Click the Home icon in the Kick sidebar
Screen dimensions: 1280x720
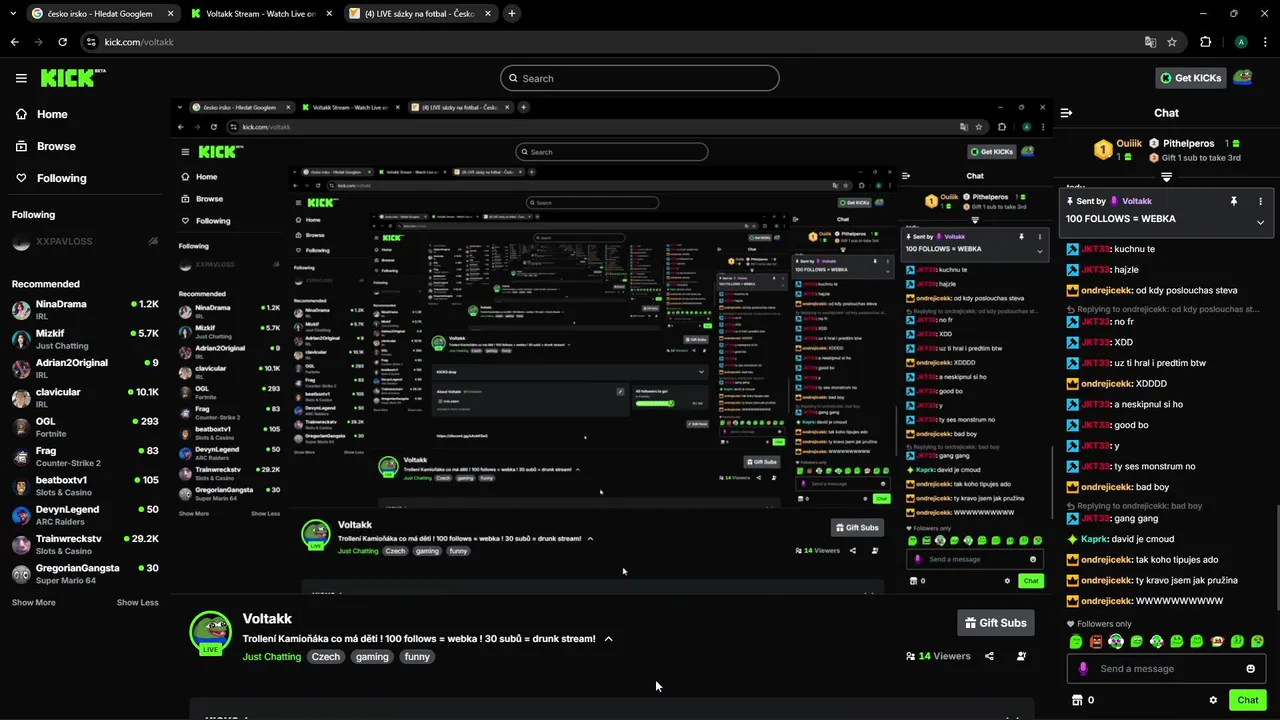pyautogui.click(x=21, y=114)
